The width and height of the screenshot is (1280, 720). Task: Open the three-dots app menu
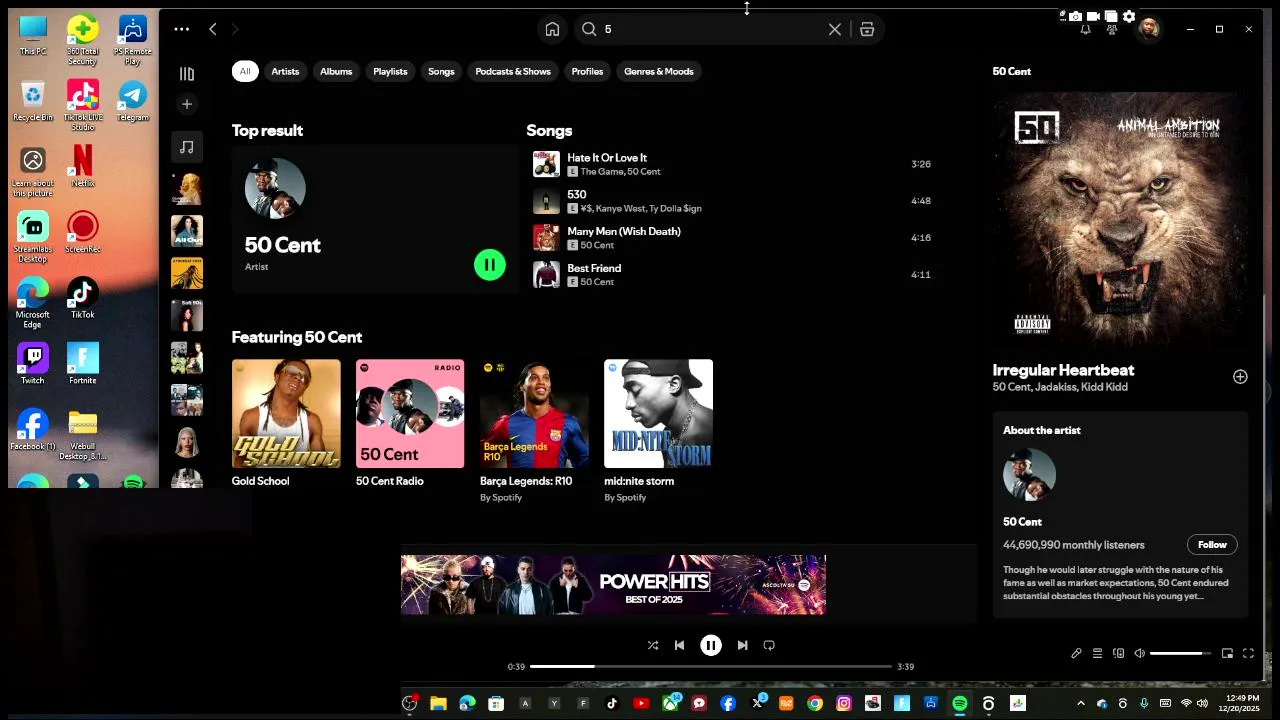click(x=181, y=29)
